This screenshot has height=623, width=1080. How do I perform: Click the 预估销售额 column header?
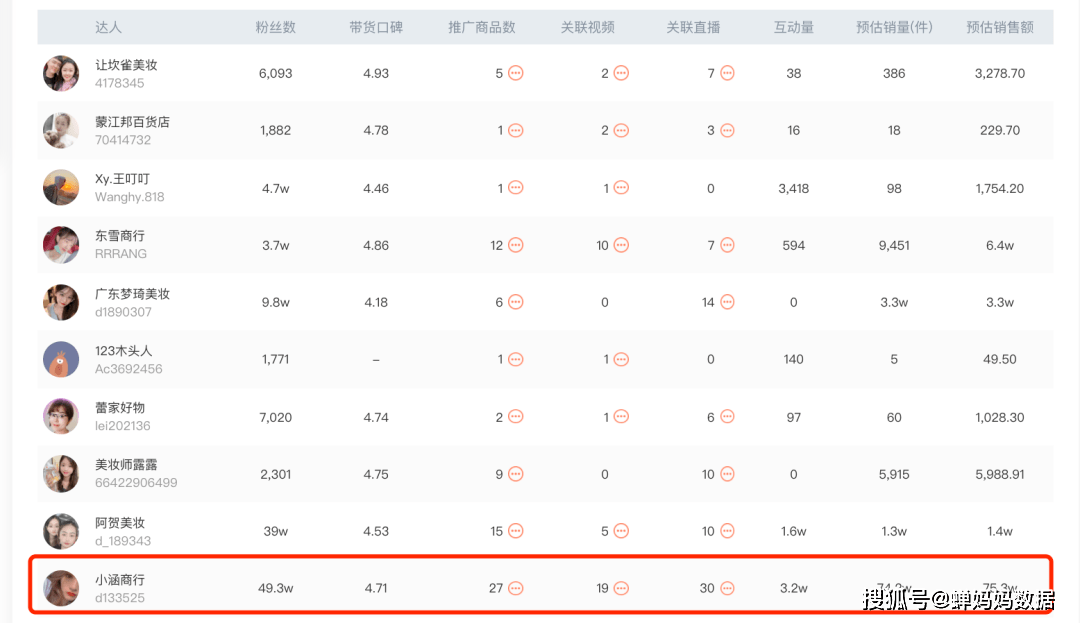pos(999,27)
